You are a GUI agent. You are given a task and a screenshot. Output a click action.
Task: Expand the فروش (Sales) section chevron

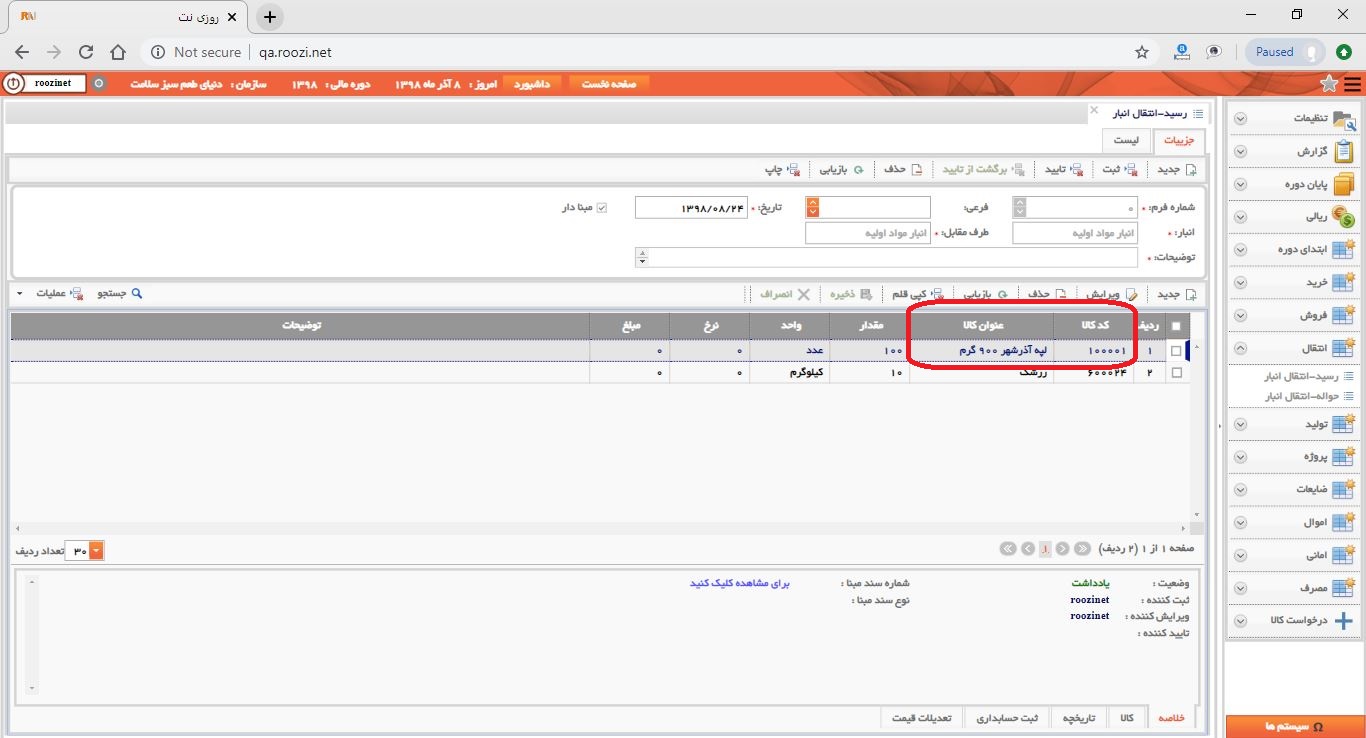(x=1240, y=316)
